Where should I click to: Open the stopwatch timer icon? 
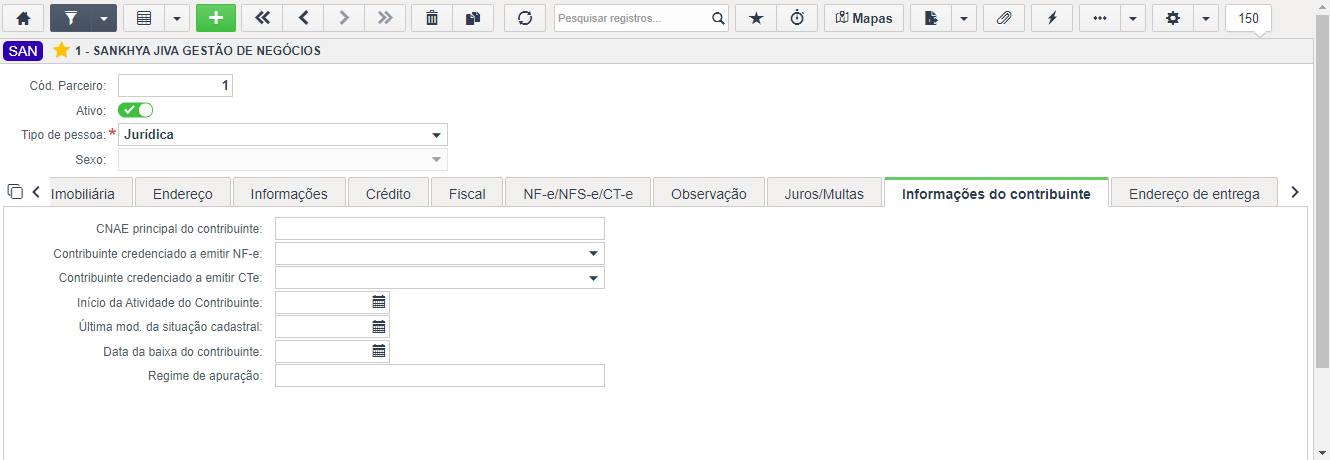797,18
